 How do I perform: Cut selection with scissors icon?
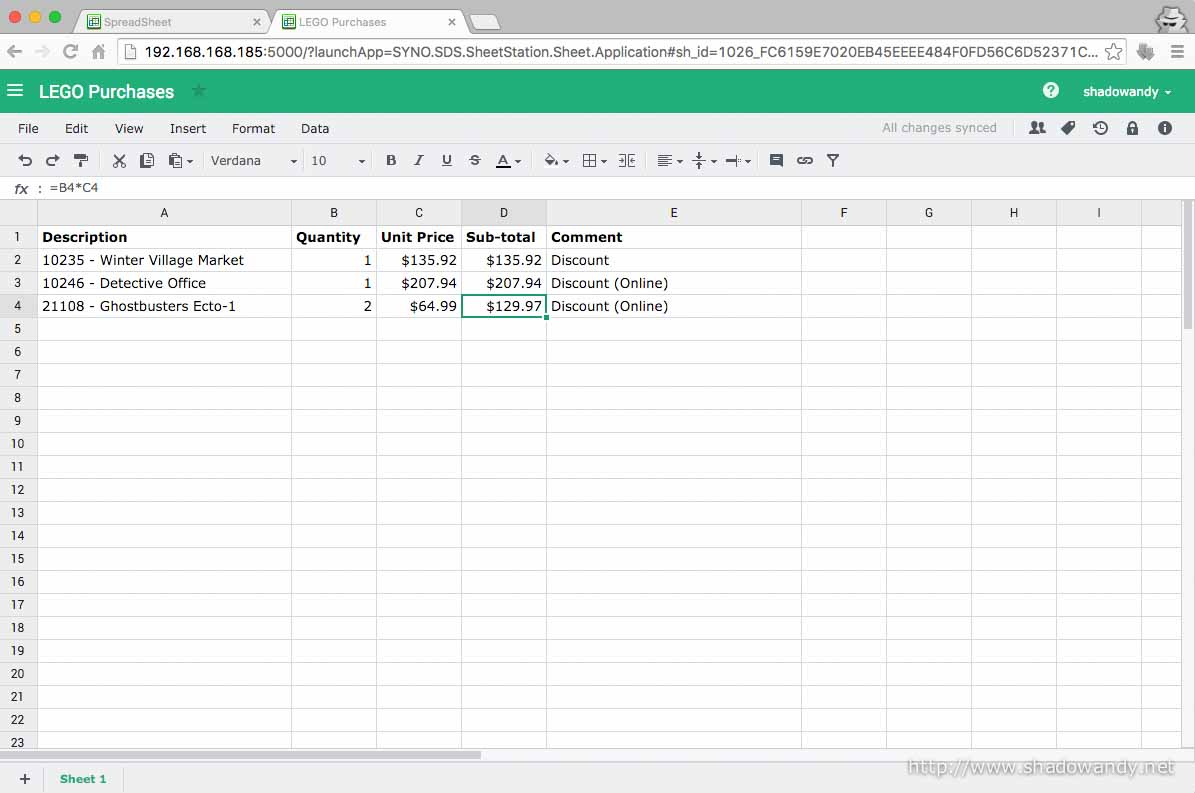119,161
